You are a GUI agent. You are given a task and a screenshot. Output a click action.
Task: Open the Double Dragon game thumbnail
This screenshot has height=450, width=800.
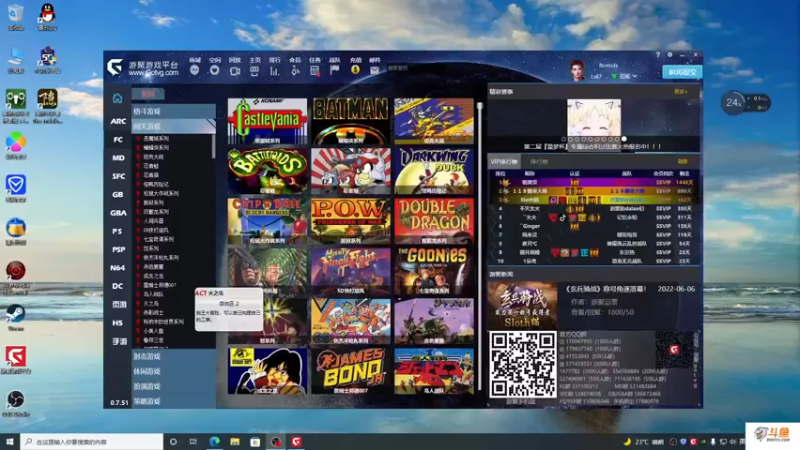pos(434,221)
